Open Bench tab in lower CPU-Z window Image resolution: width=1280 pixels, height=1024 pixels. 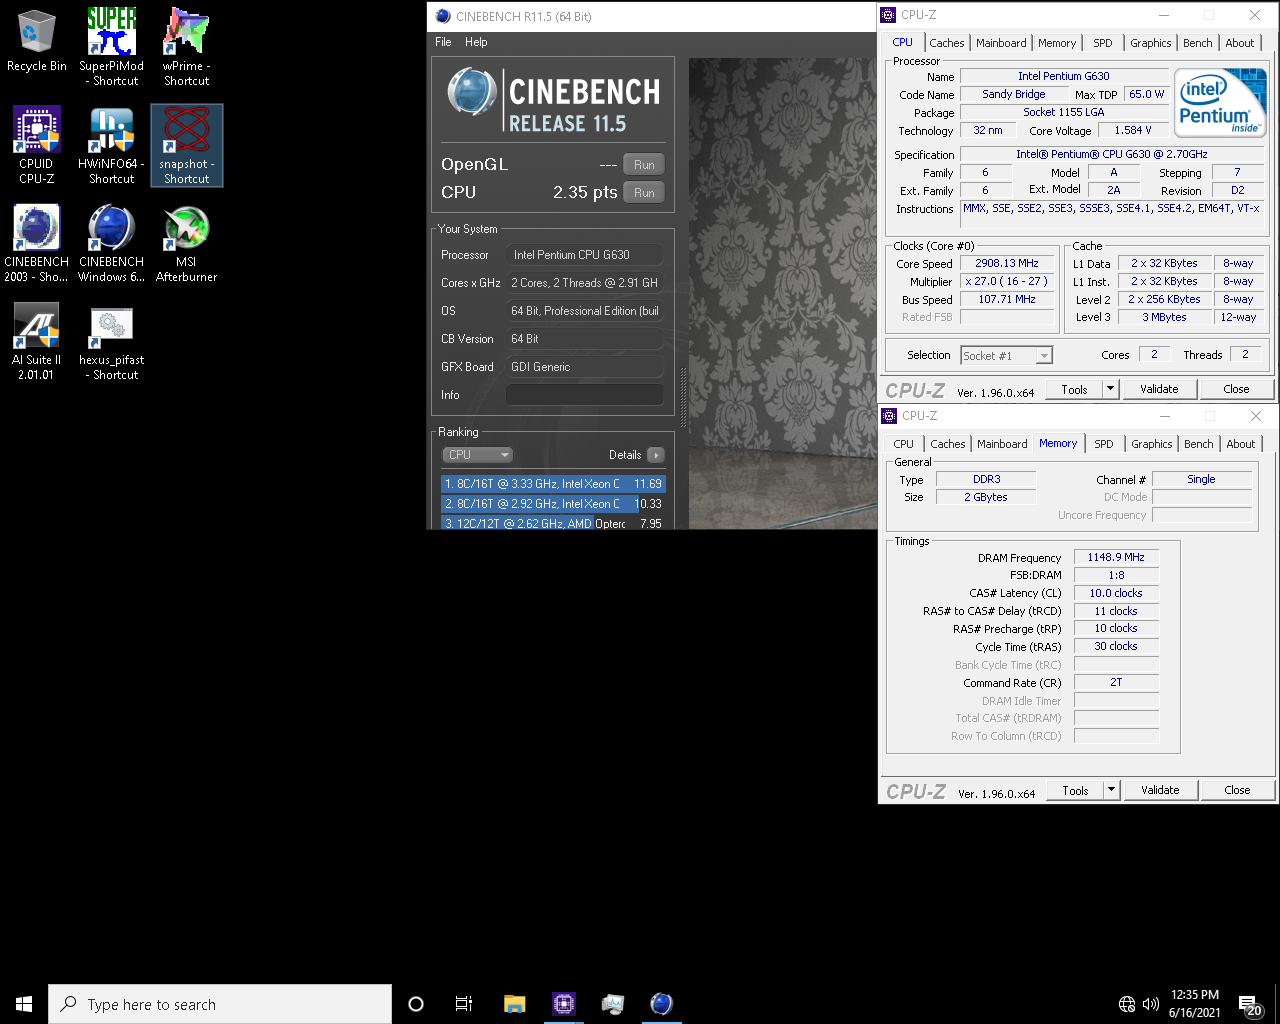[x=1199, y=444]
